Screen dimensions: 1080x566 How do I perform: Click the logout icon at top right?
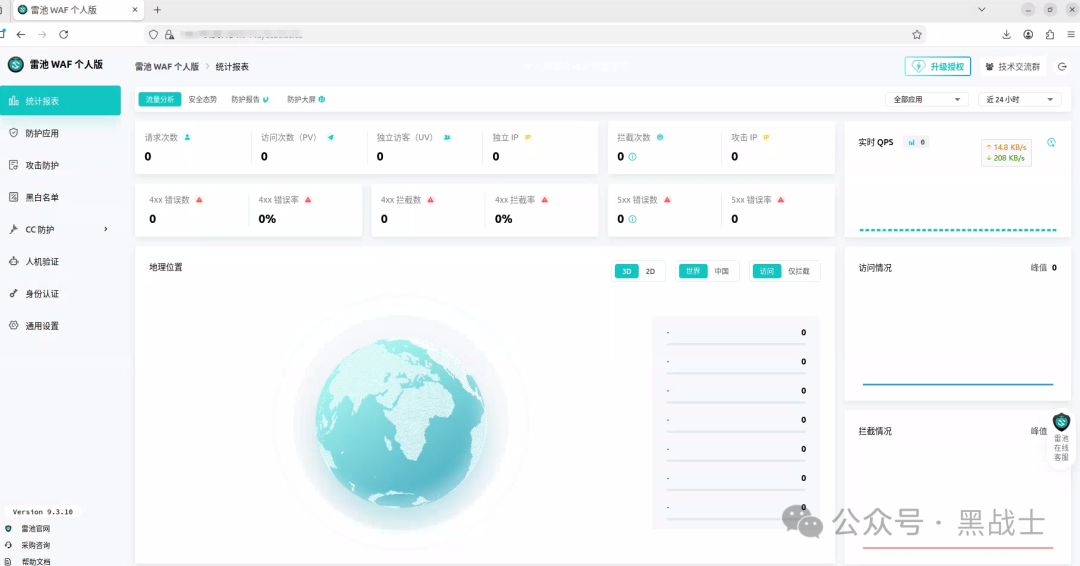pyautogui.click(x=1062, y=67)
